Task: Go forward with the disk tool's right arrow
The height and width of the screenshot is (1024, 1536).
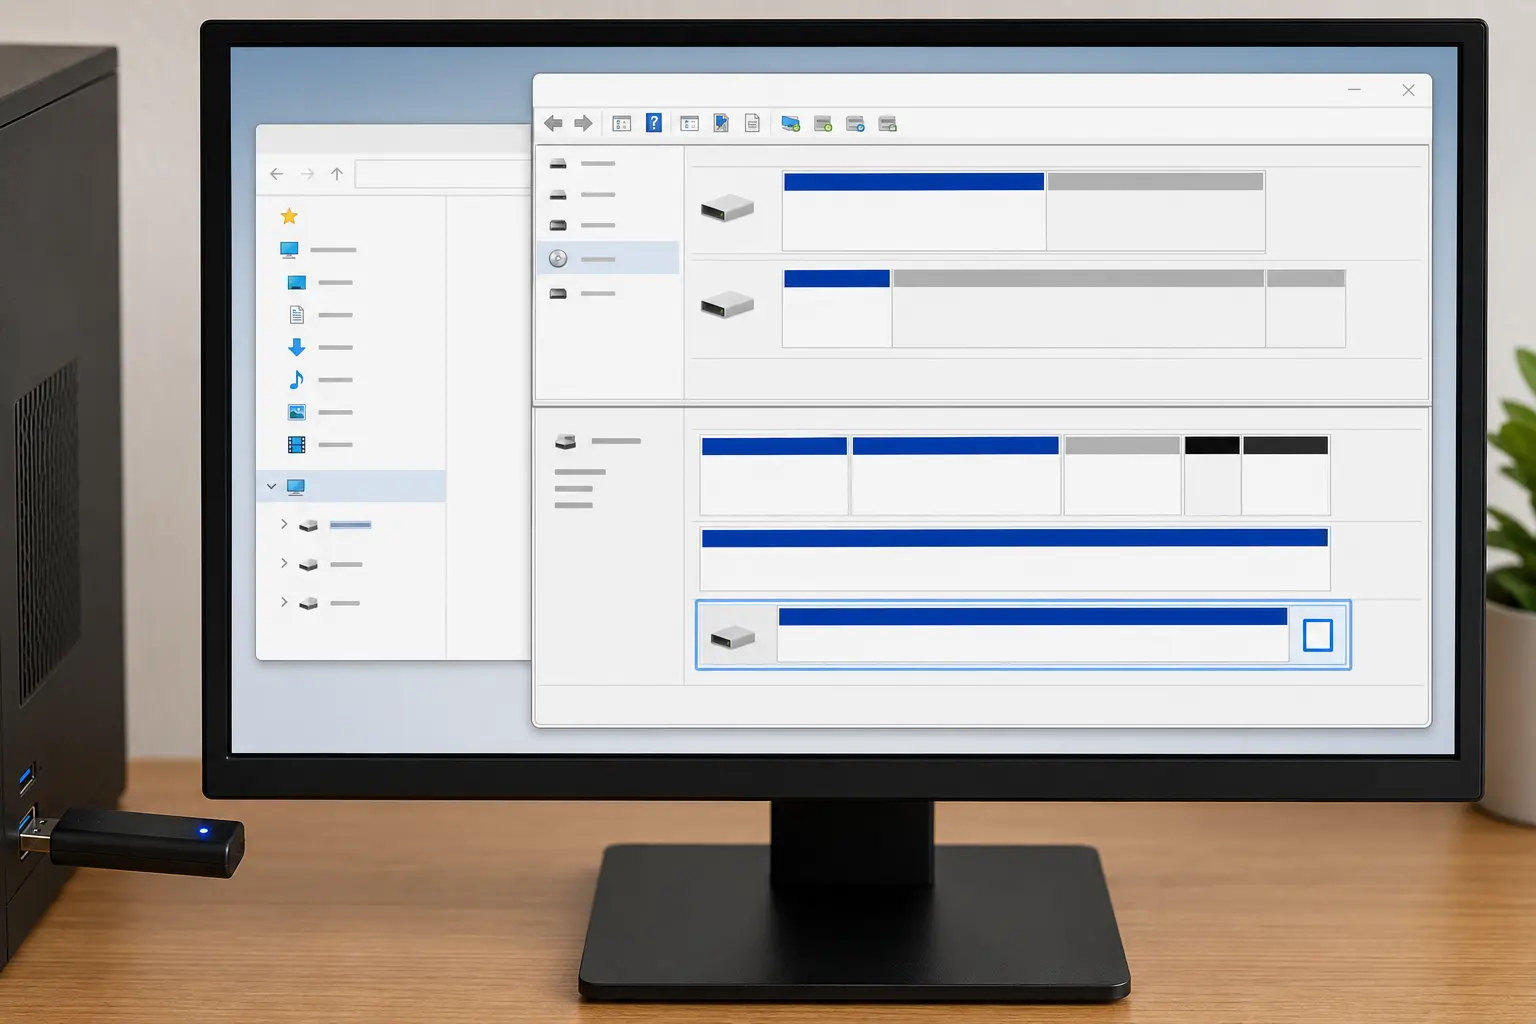Action: pyautogui.click(x=584, y=124)
